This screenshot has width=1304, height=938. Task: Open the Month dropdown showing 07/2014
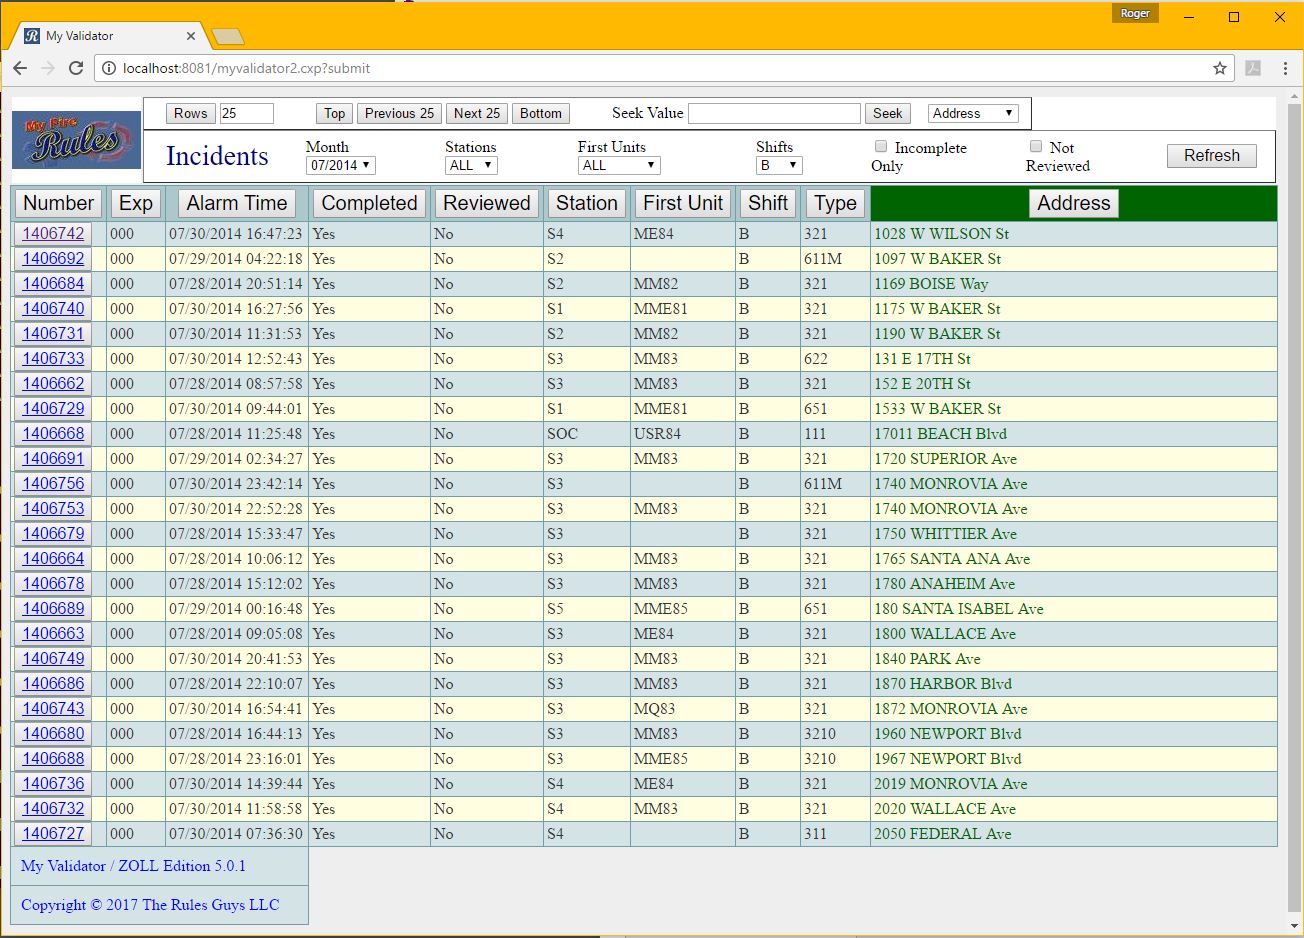[x=340, y=165]
